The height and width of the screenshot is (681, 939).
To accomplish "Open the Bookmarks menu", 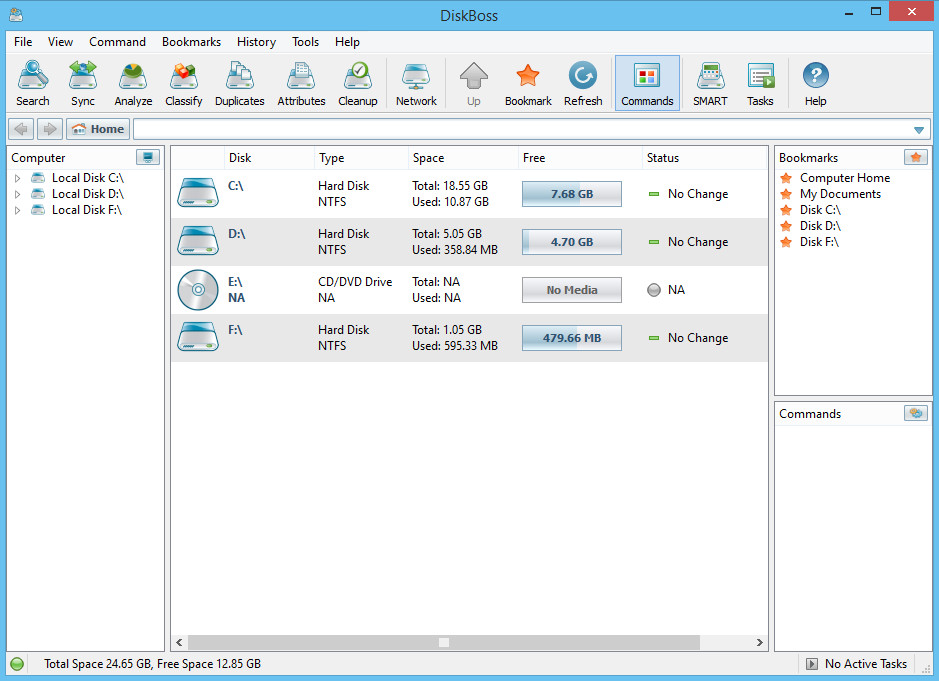I will [191, 42].
